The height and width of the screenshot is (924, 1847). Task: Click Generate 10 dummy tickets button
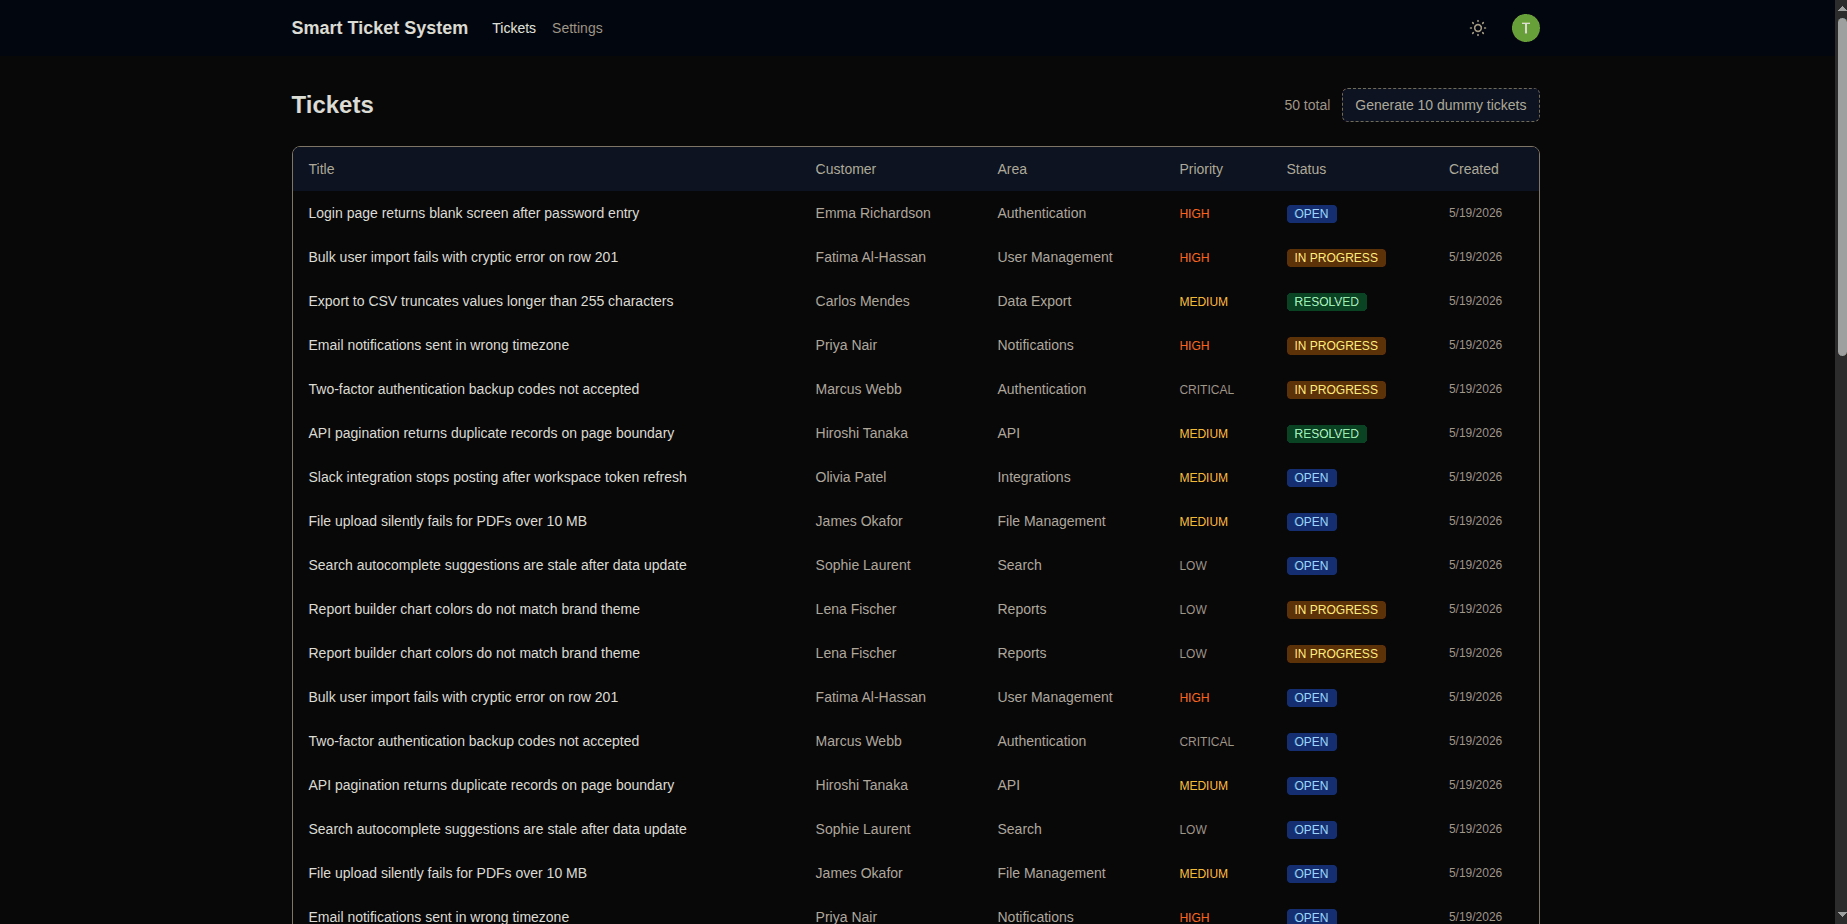click(1440, 105)
